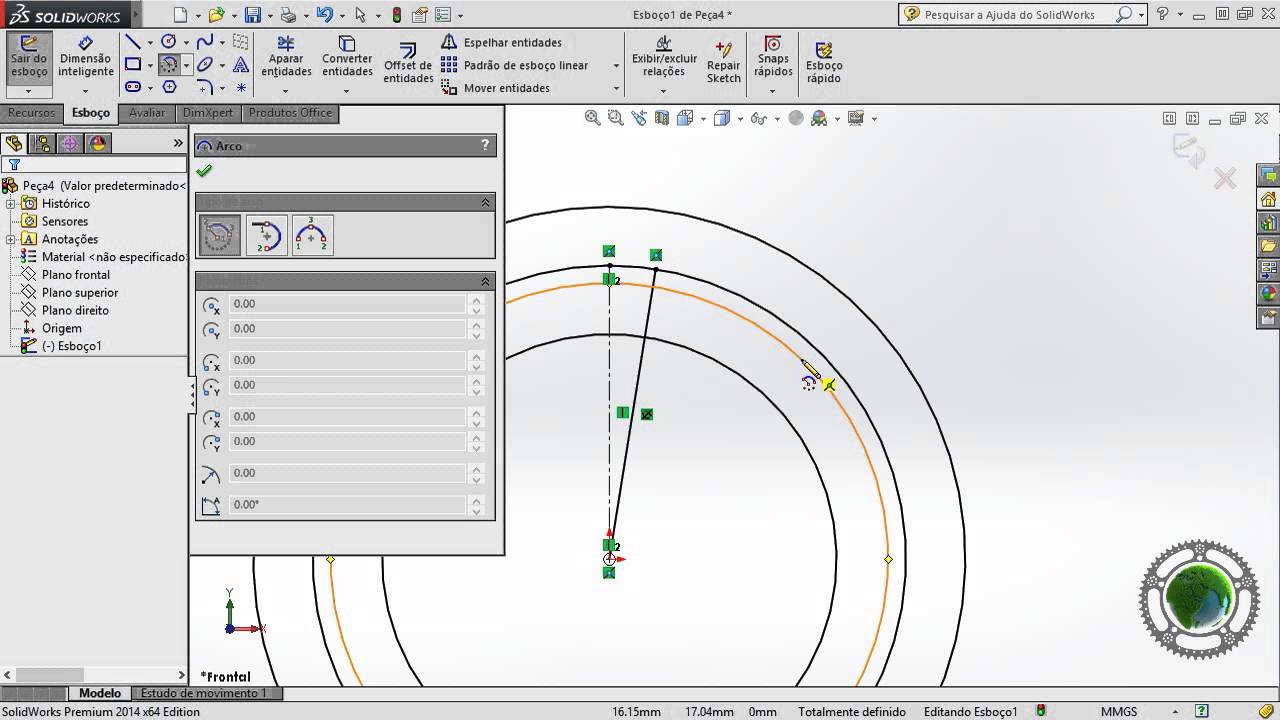Click Padrão de esboço linear
The height and width of the screenshot is (720, 1280).
[x=515, y=65]
